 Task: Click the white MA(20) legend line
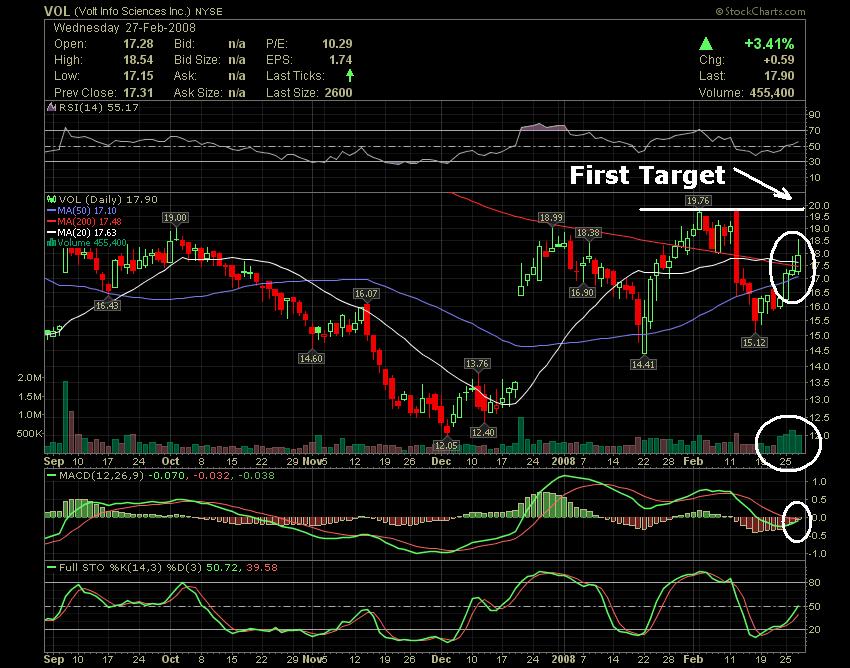click(x=52, y=232)
